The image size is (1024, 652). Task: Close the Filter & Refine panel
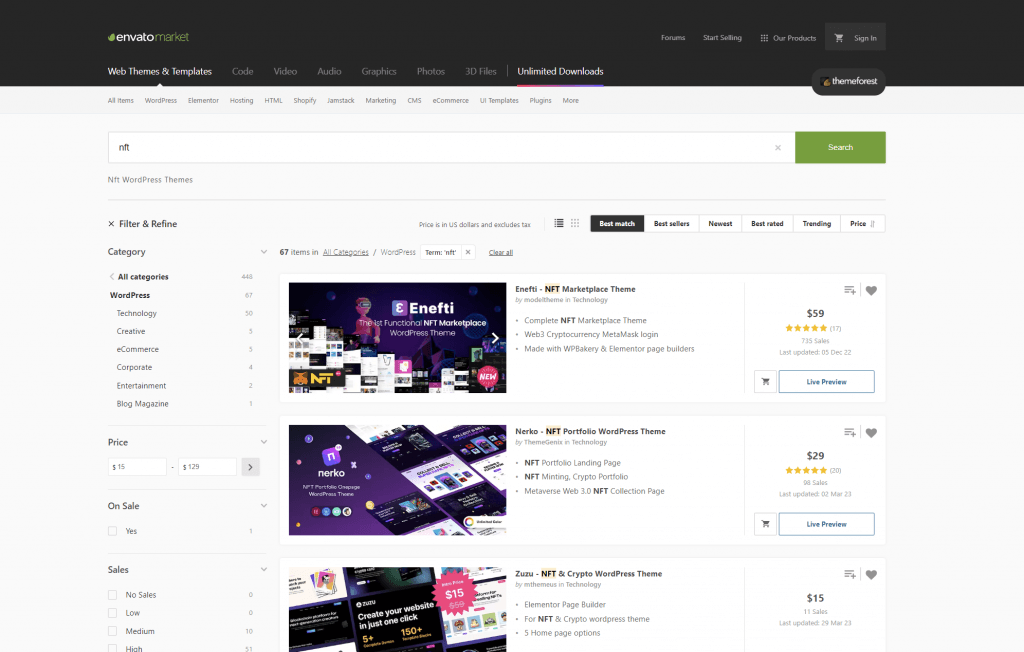[x=111, y=223]
